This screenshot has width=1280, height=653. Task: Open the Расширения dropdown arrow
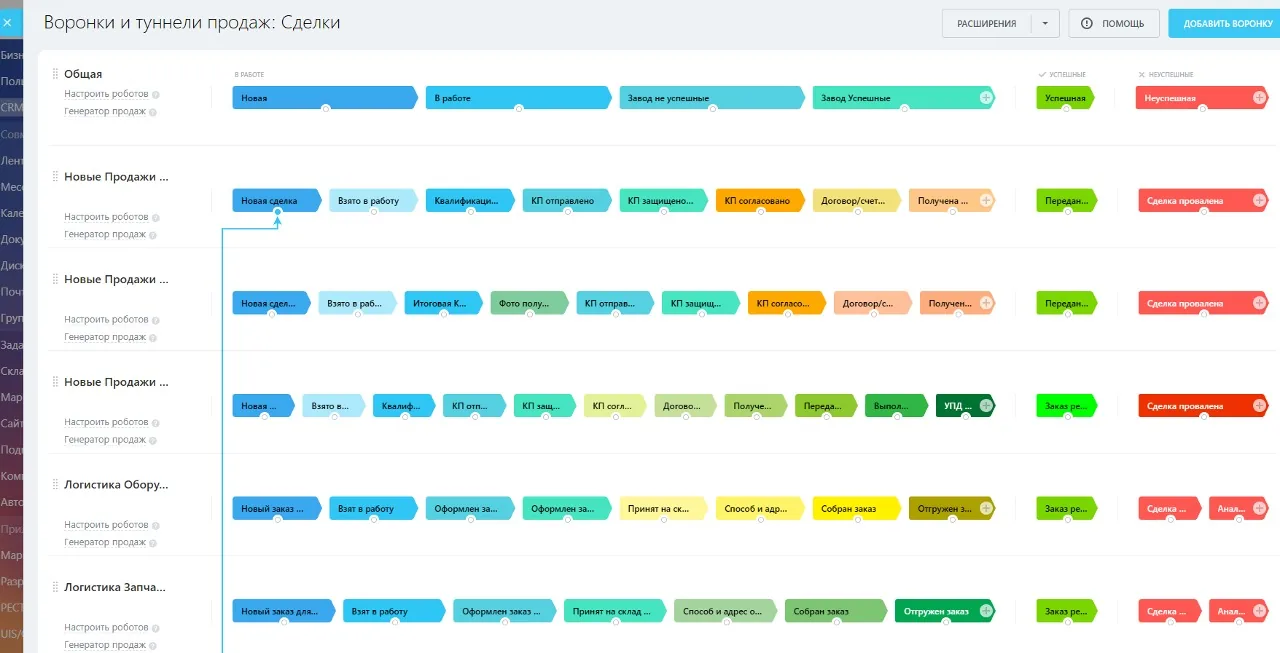[x=1045, y=23]
